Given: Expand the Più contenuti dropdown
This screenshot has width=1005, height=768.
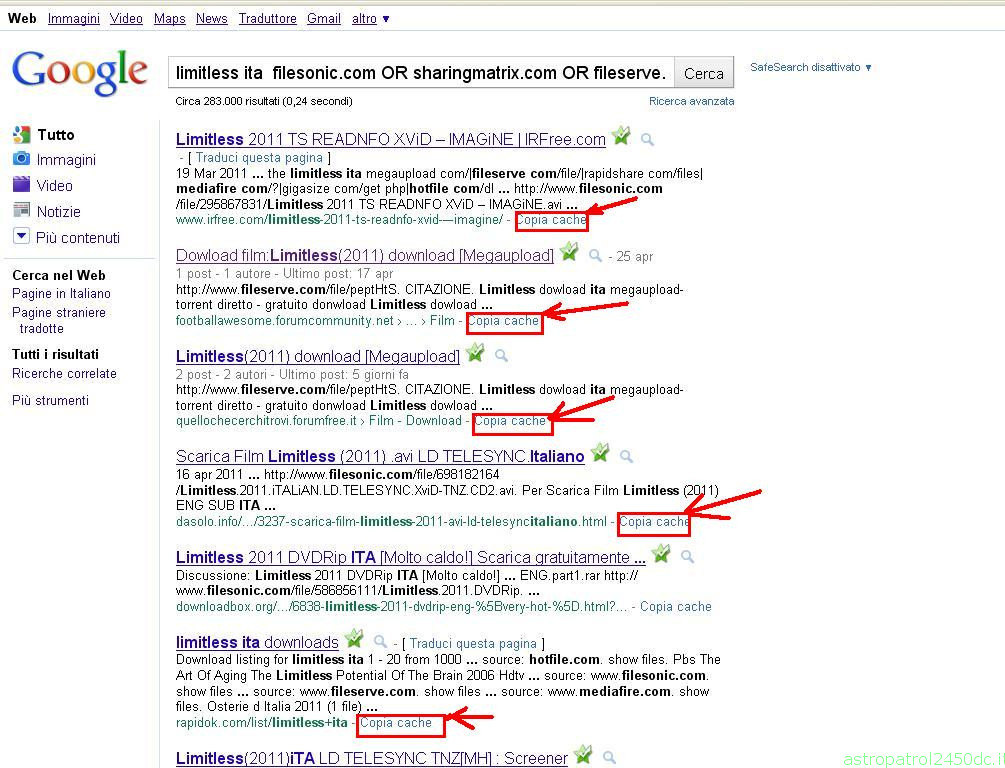Looking at the screenshot, I should tap(21, 237).
